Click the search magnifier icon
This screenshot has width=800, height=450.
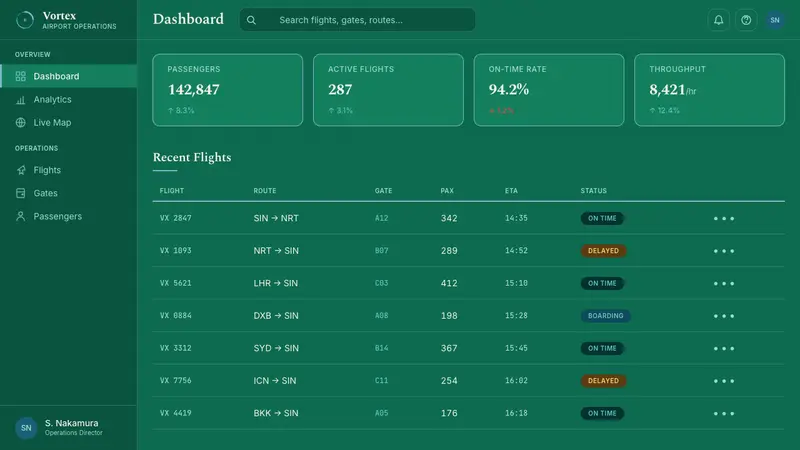251,20
